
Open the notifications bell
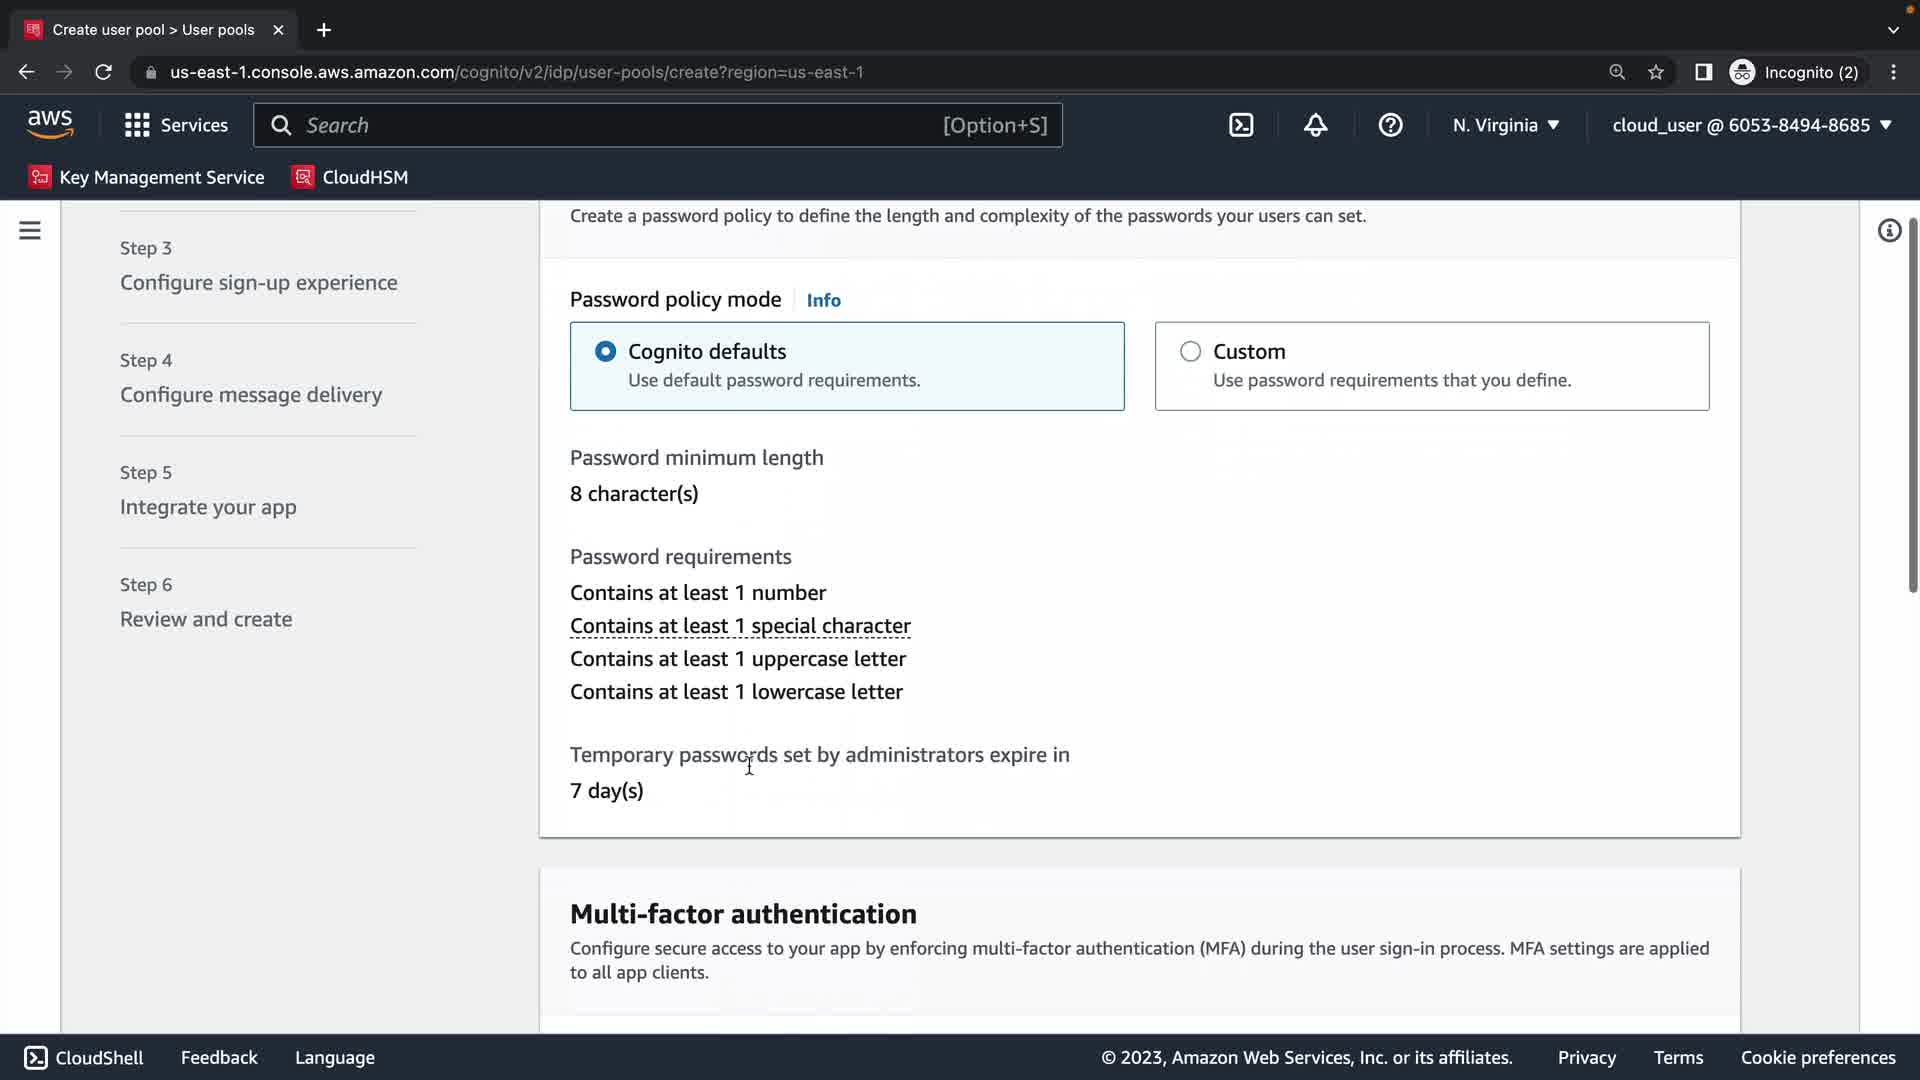click(x=1315, y=125)
